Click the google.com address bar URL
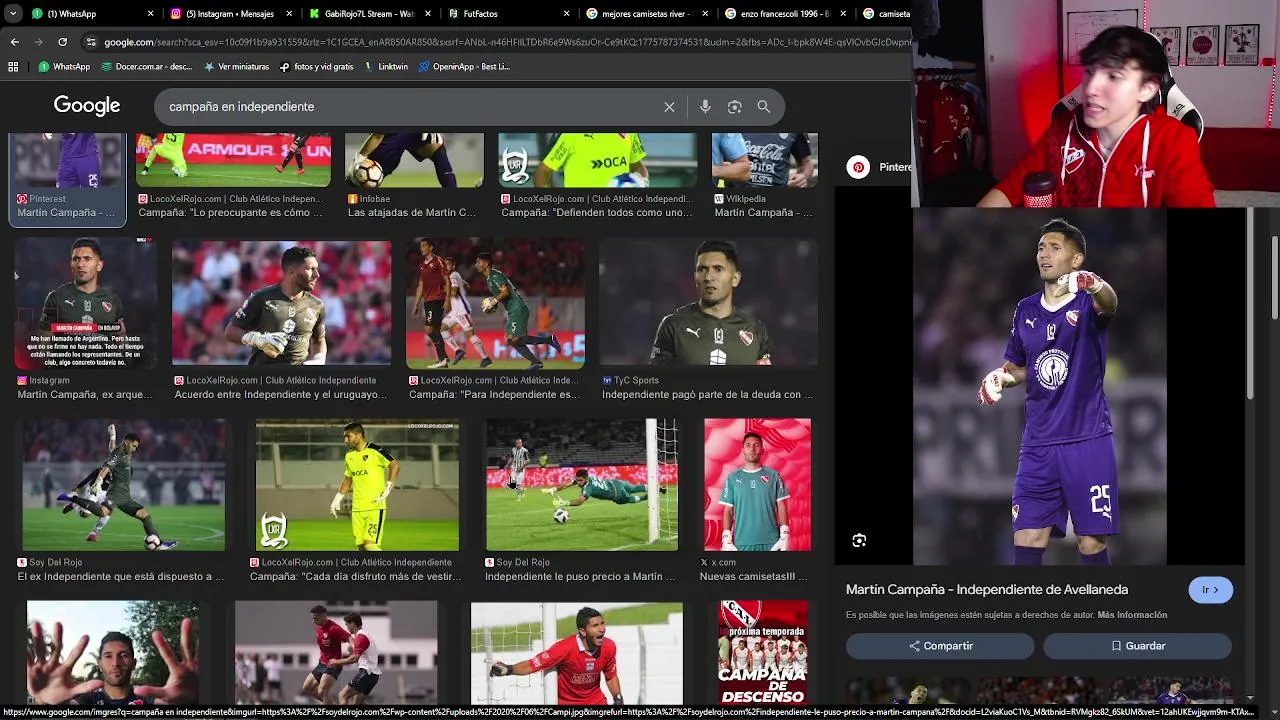This screenshot has height=720, width=1280. click(507, 42)
